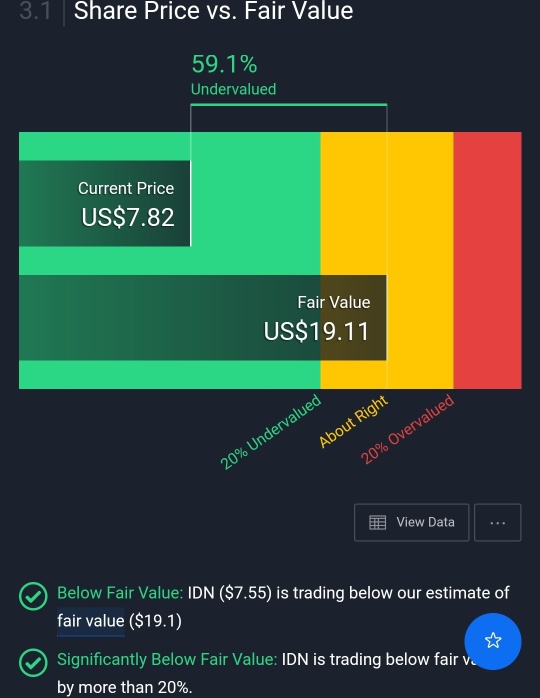Click the red overvalued zone
540x698 pixels.
(x=487, y=260)
